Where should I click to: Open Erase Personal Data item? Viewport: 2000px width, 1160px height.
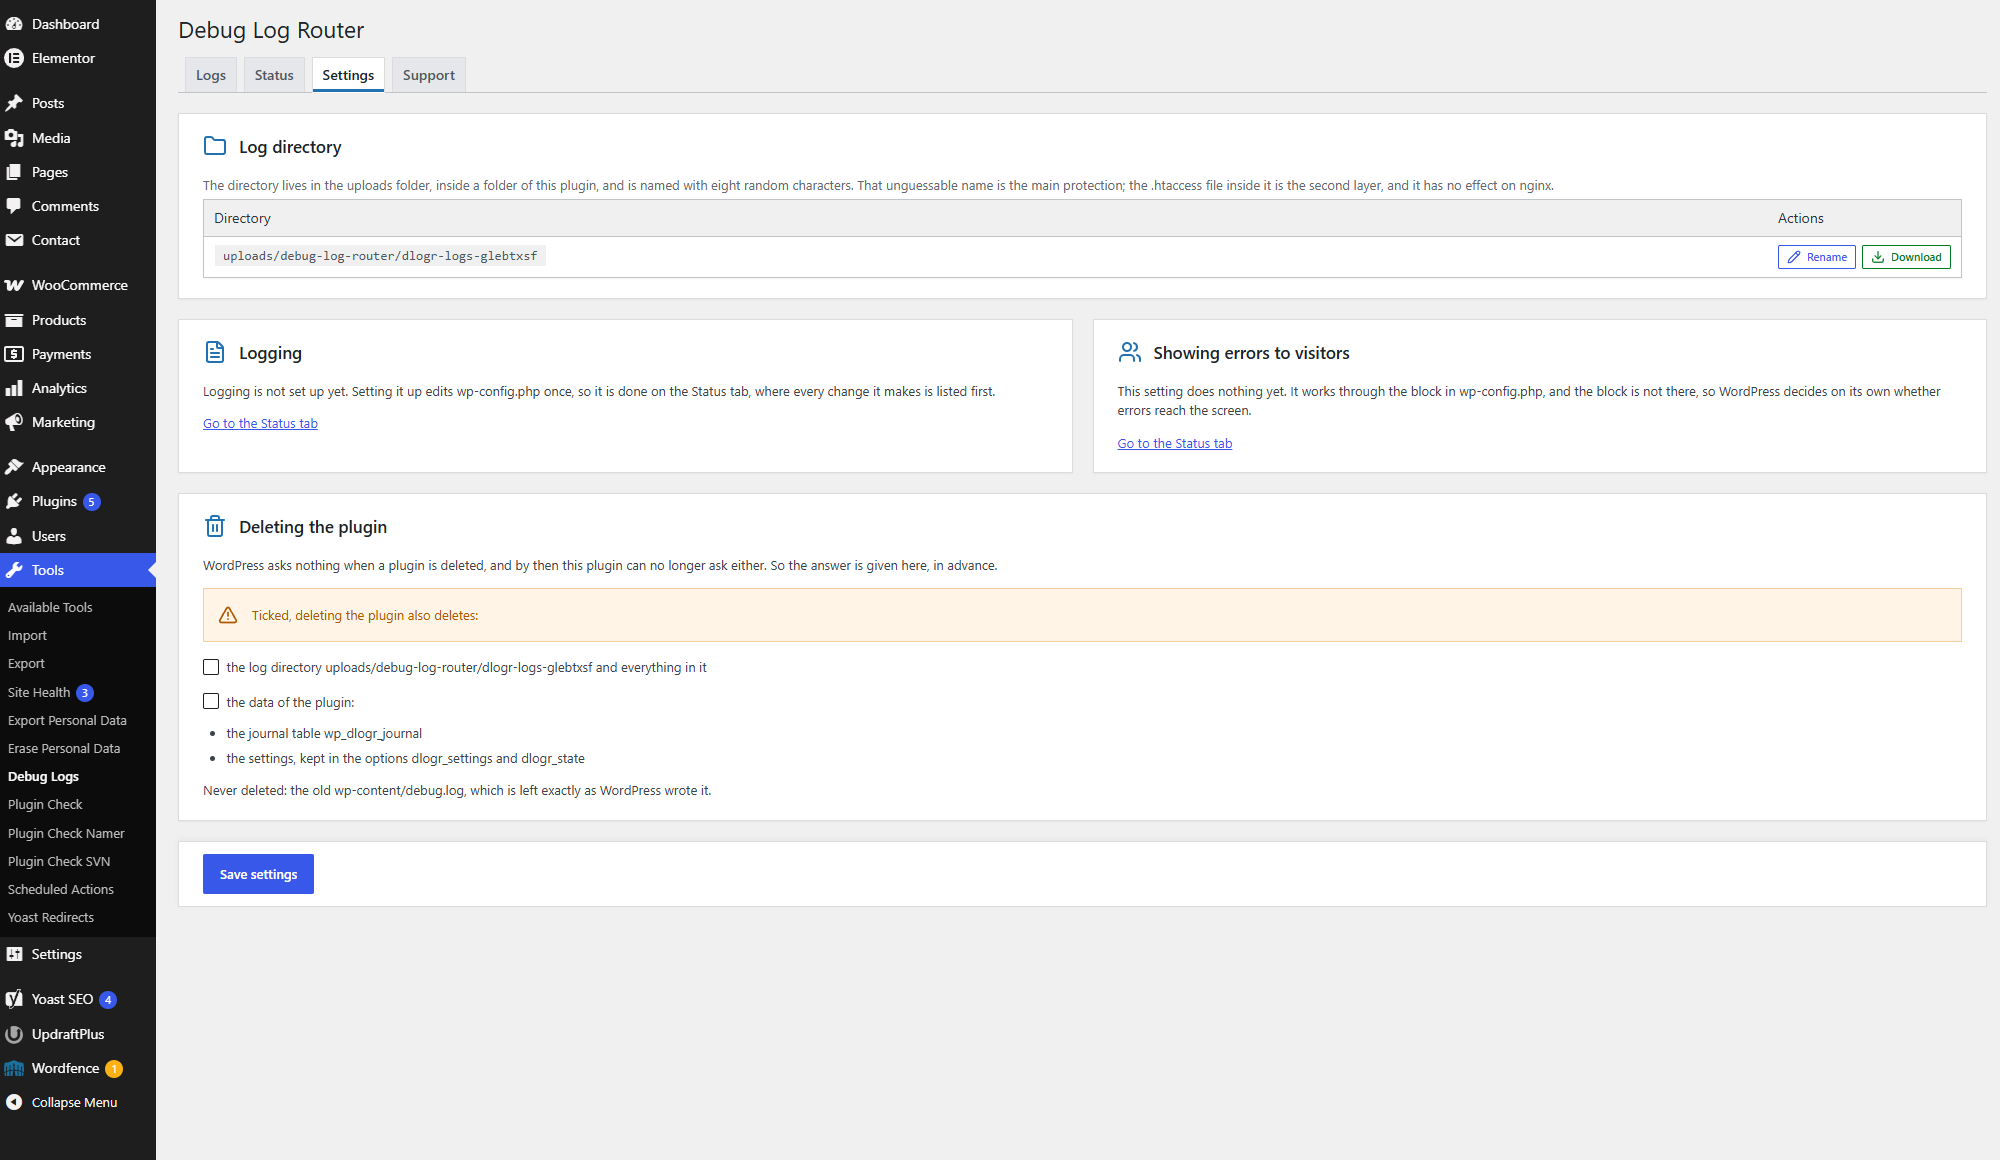pyautogui.click(x=64, y=748)
